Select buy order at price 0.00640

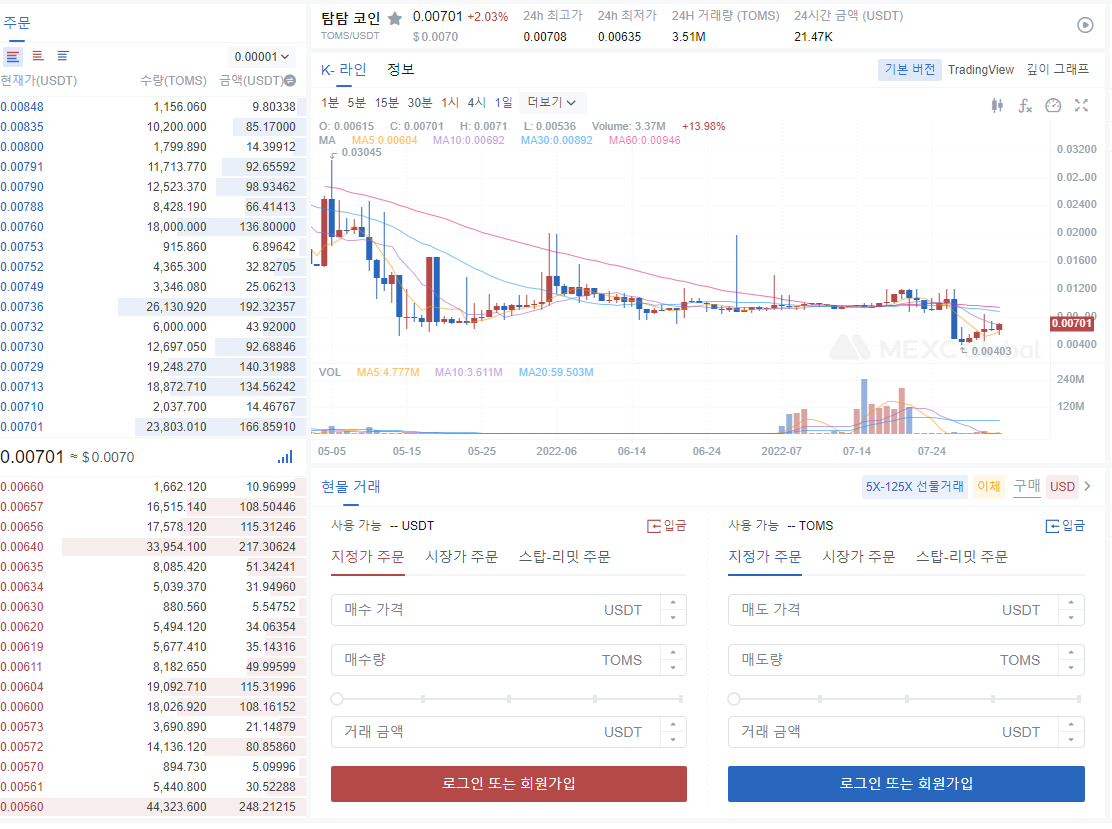coord(152,547)
